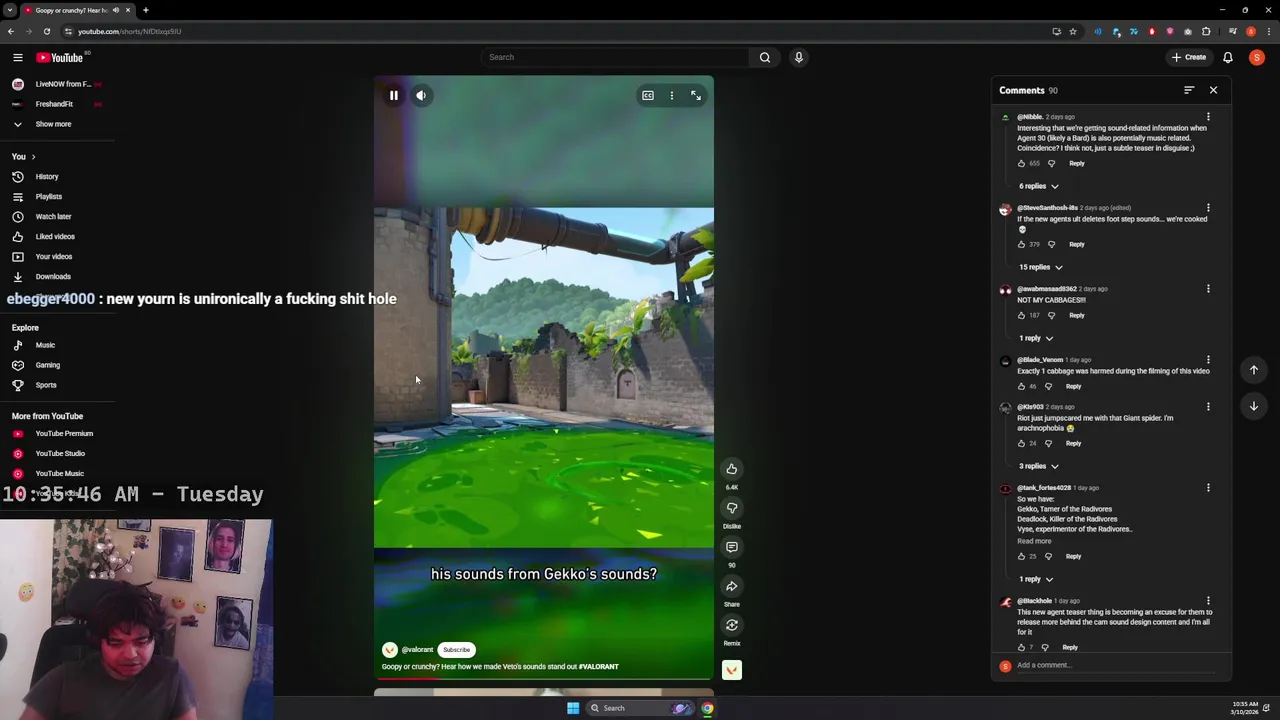Screen dimensions: 1280x720
Task: Focus the YouTube search box
Action: [615, 57]
